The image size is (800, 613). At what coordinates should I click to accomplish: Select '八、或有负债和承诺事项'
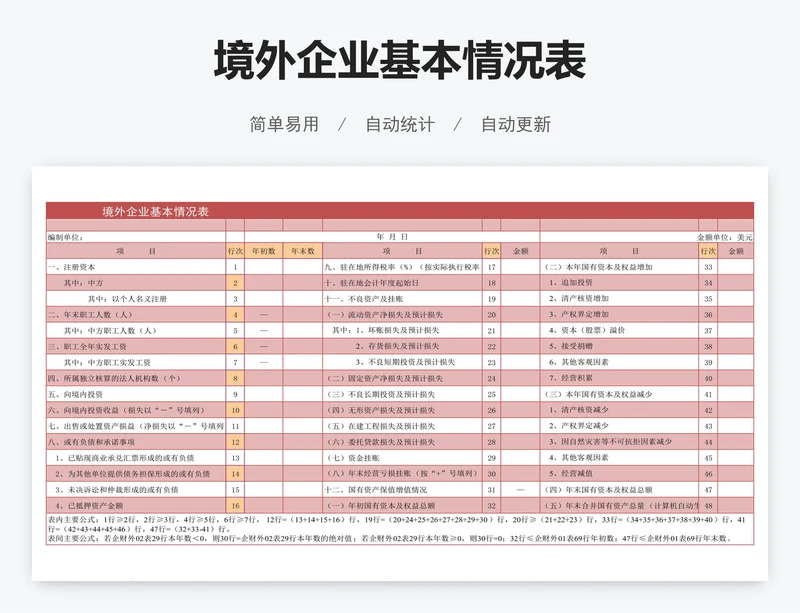(136, 442)
